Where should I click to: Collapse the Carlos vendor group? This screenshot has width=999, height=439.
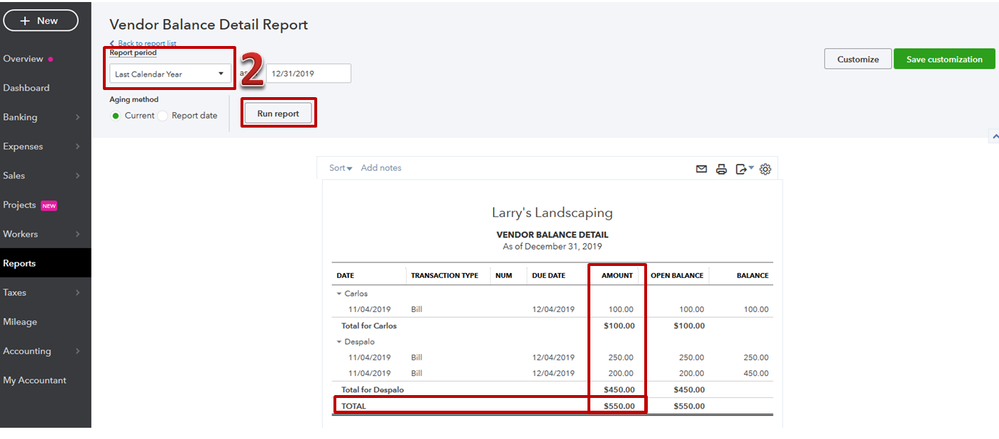point(339,294)
